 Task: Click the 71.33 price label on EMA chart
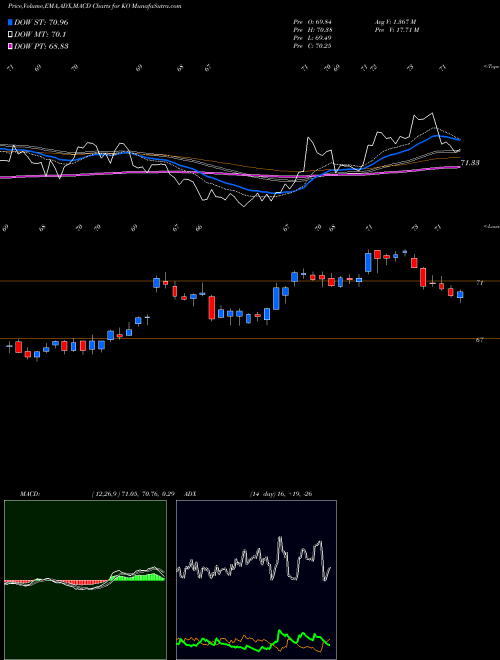click(x=470, y=162)
